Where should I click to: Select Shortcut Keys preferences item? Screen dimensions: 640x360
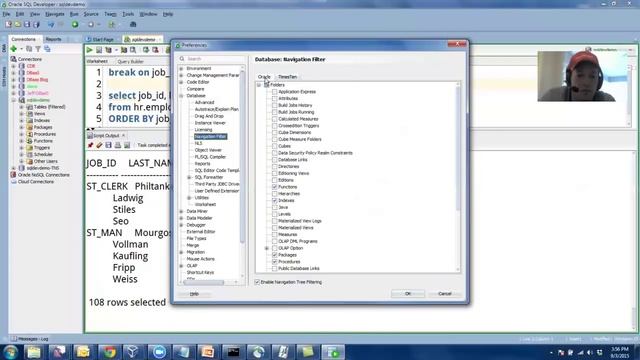(x=200, y=272)
